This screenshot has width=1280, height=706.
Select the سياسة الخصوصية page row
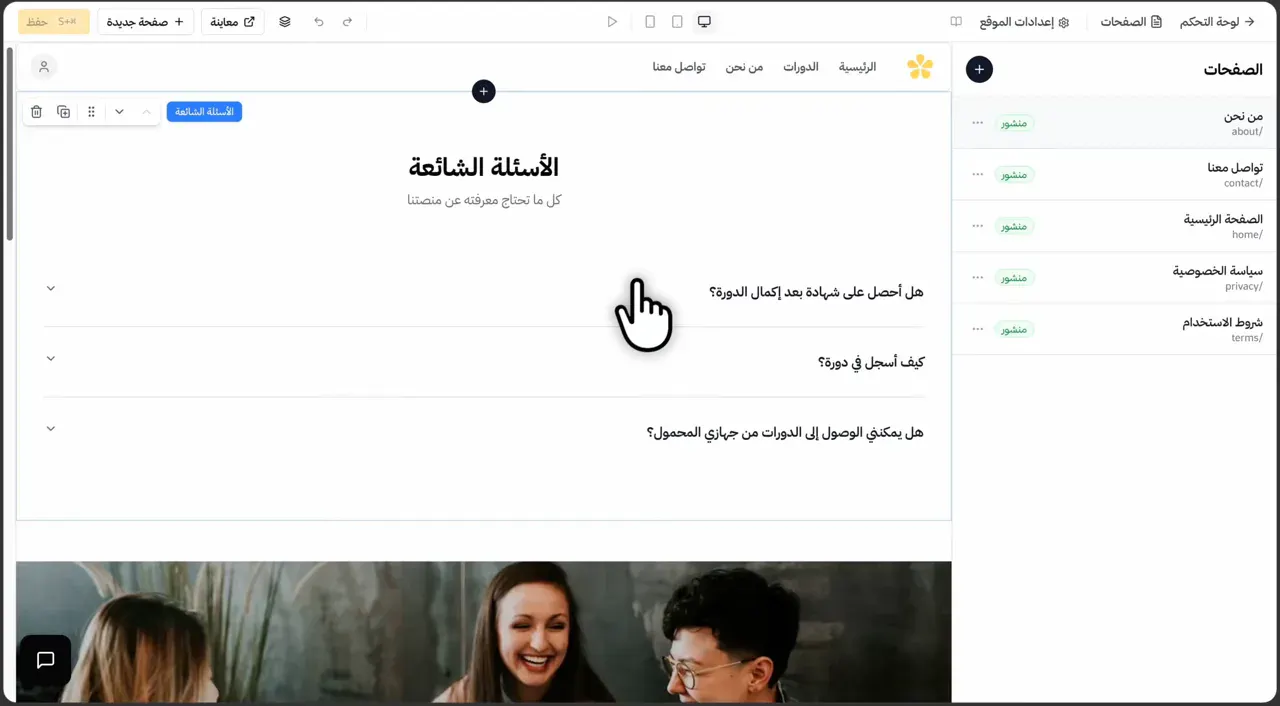point(1116,277)
